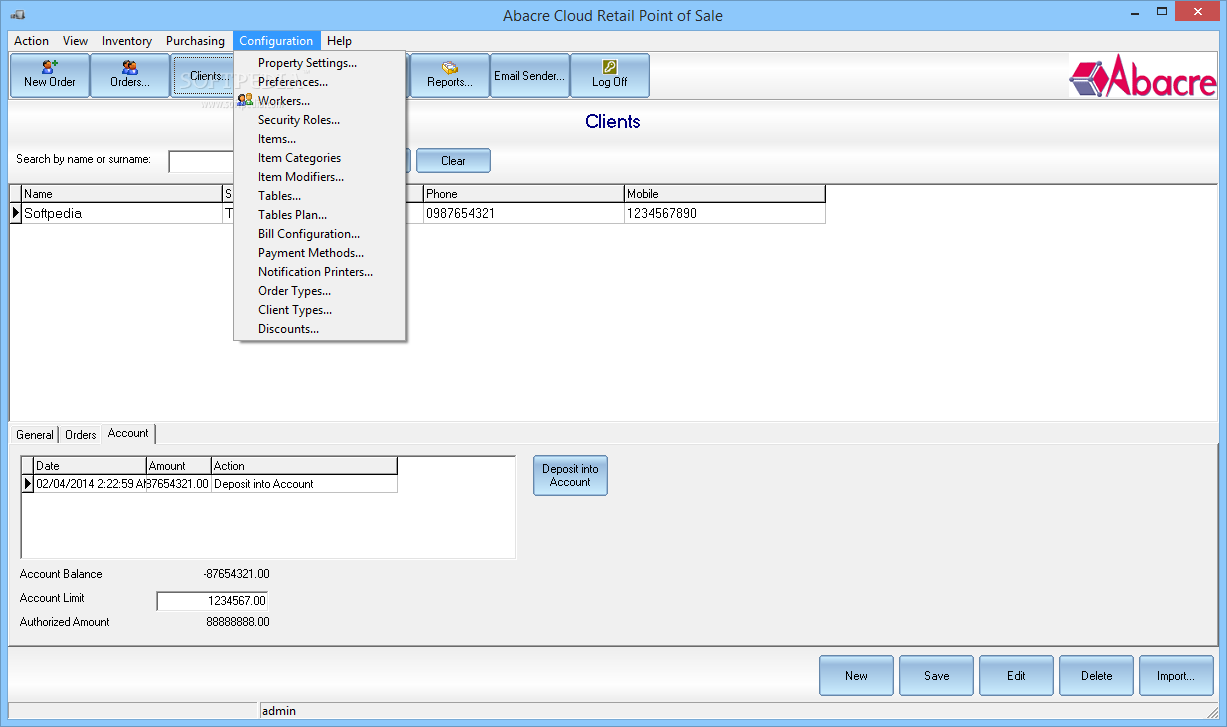This screenshot has height=727, width=1227.
Task: Open Payment Methods menu entry
Action: pyautogui.click(x=320, y=253)
